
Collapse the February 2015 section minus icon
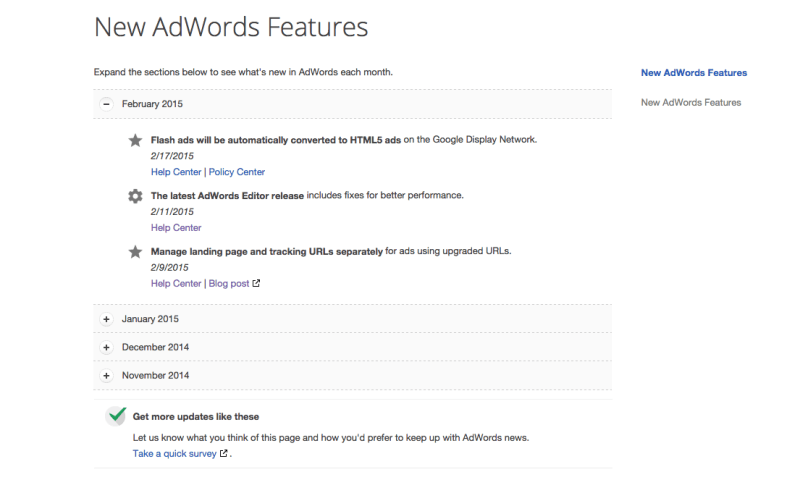[106, 104]
